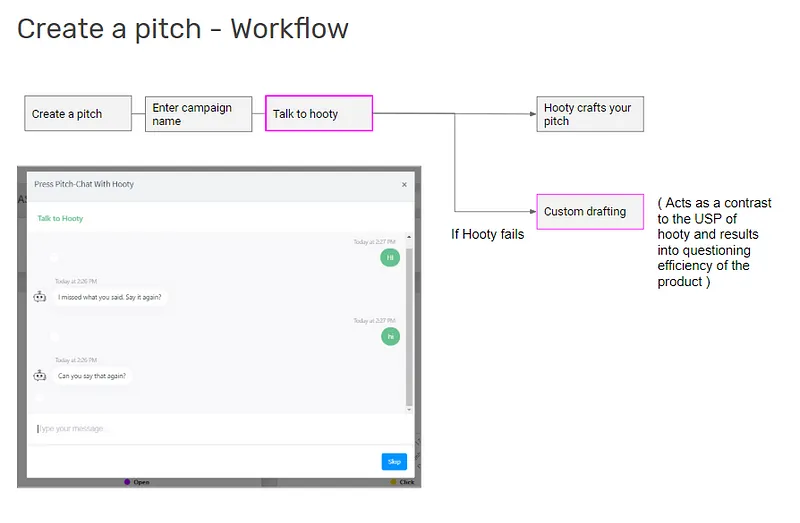Click the yellow 'Click' legend item below dialog
The image size is (800, 523).
tap(402, 482)
